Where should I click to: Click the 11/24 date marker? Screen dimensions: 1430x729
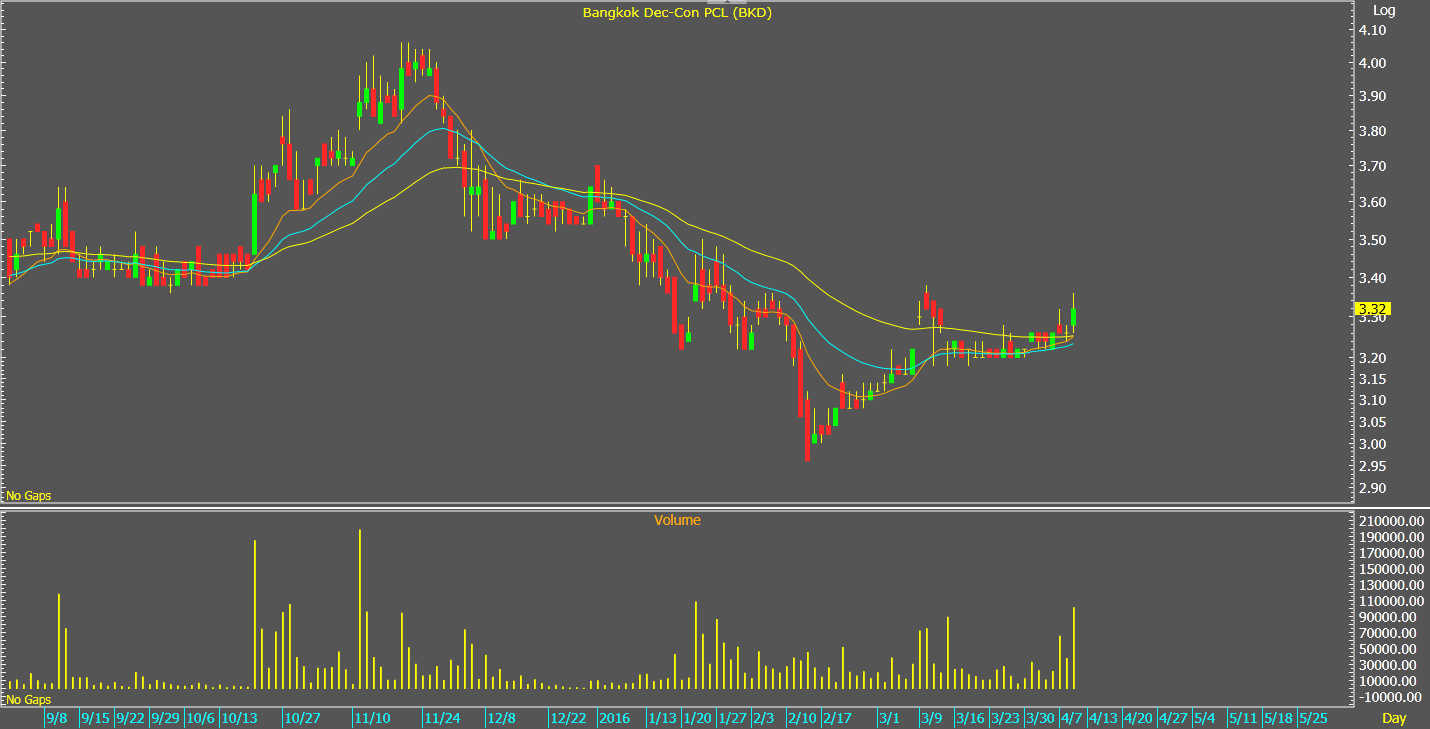442,718
